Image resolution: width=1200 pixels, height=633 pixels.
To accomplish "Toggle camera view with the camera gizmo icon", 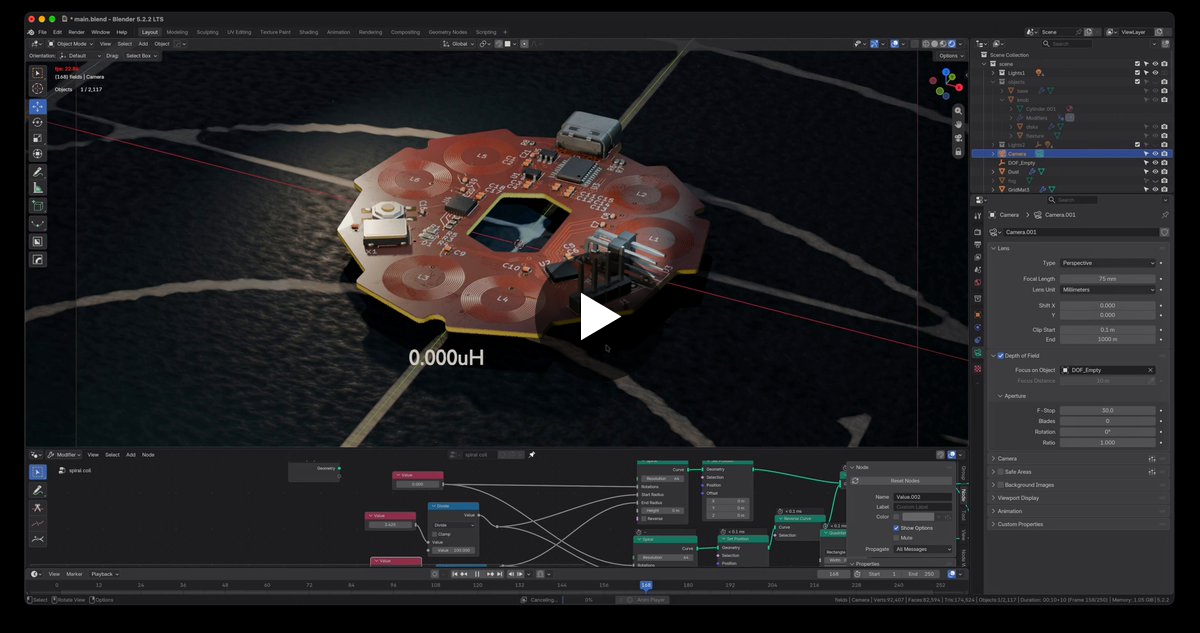I will point(958,137).
